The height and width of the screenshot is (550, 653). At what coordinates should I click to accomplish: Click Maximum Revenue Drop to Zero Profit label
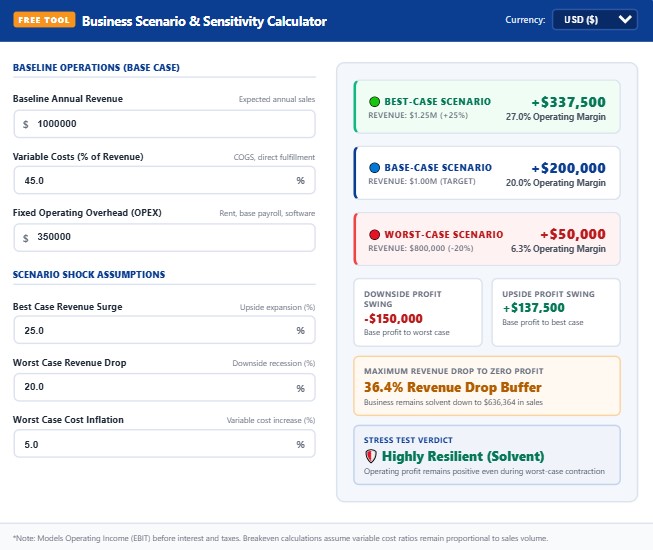tap(454, 371)
